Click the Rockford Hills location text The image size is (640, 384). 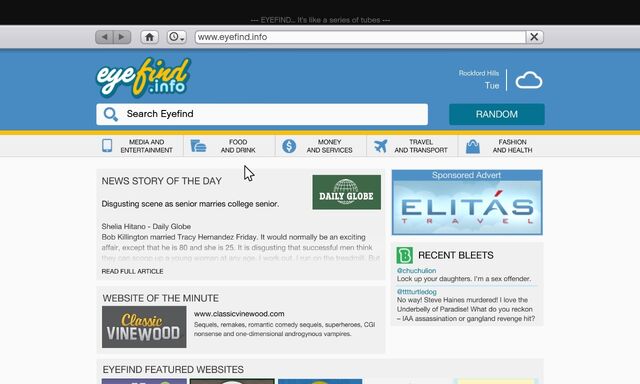coord(479,73)
